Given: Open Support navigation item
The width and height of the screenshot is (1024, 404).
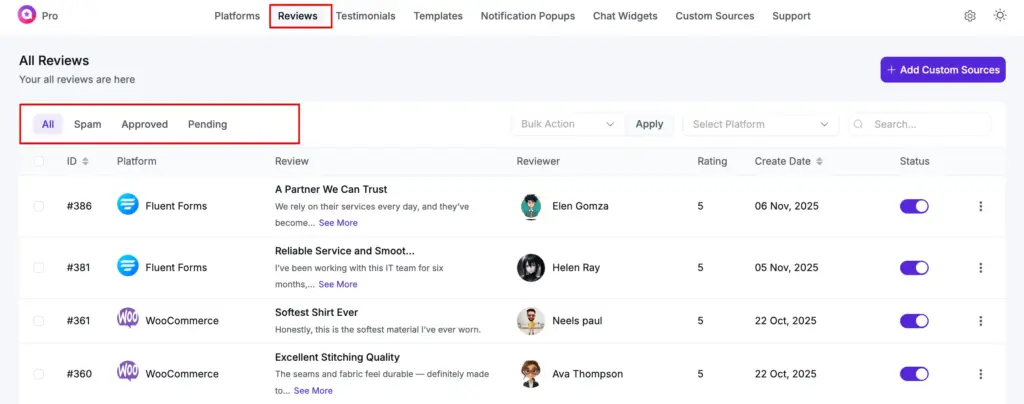Looking at the screenshot, I should [x=792, y=16].
